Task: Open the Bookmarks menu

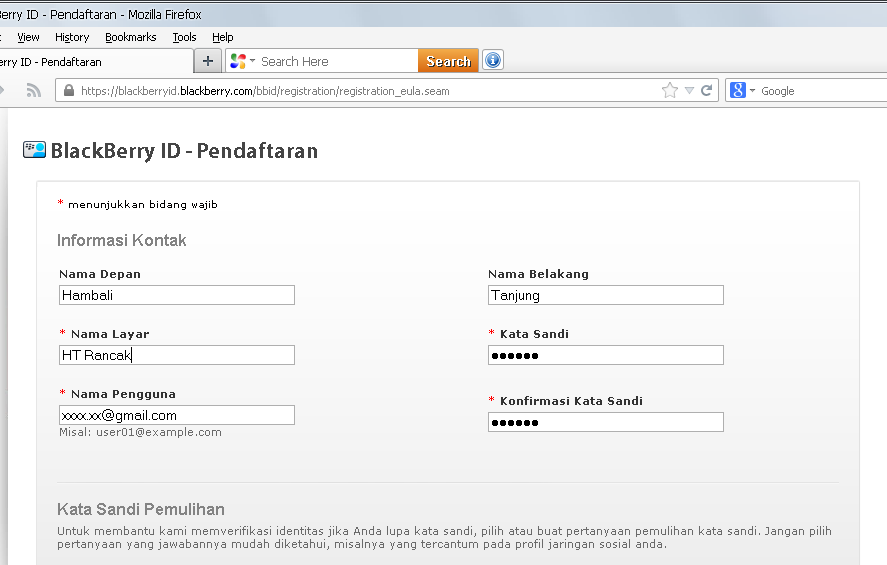Action: pyautogui.click(x=131, y=37)
